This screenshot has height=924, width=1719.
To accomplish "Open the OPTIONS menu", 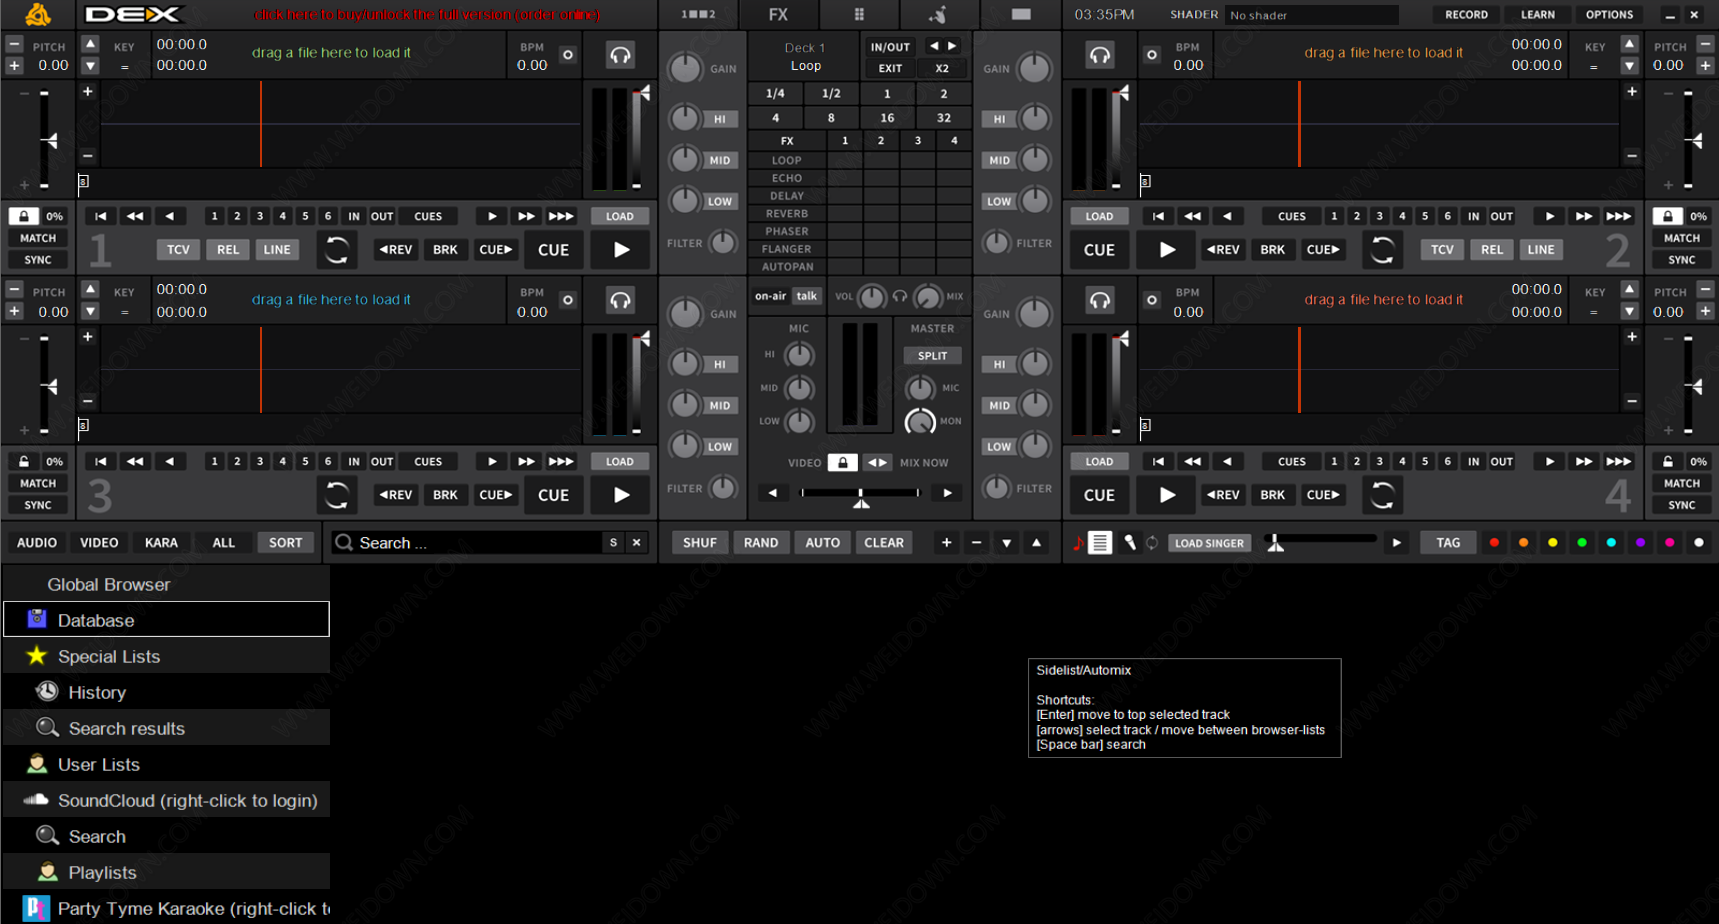I will (x=1609, y=15).
